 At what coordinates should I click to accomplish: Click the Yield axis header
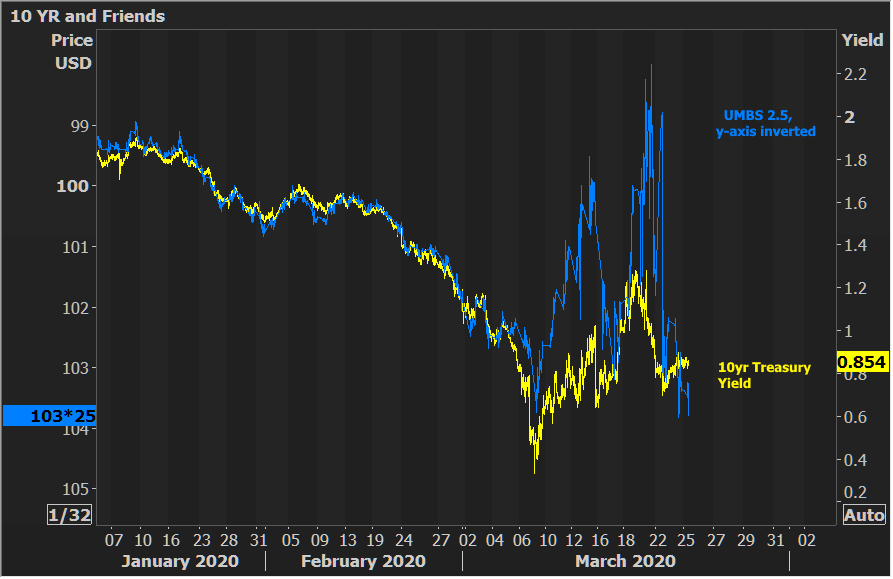(861, 40)
